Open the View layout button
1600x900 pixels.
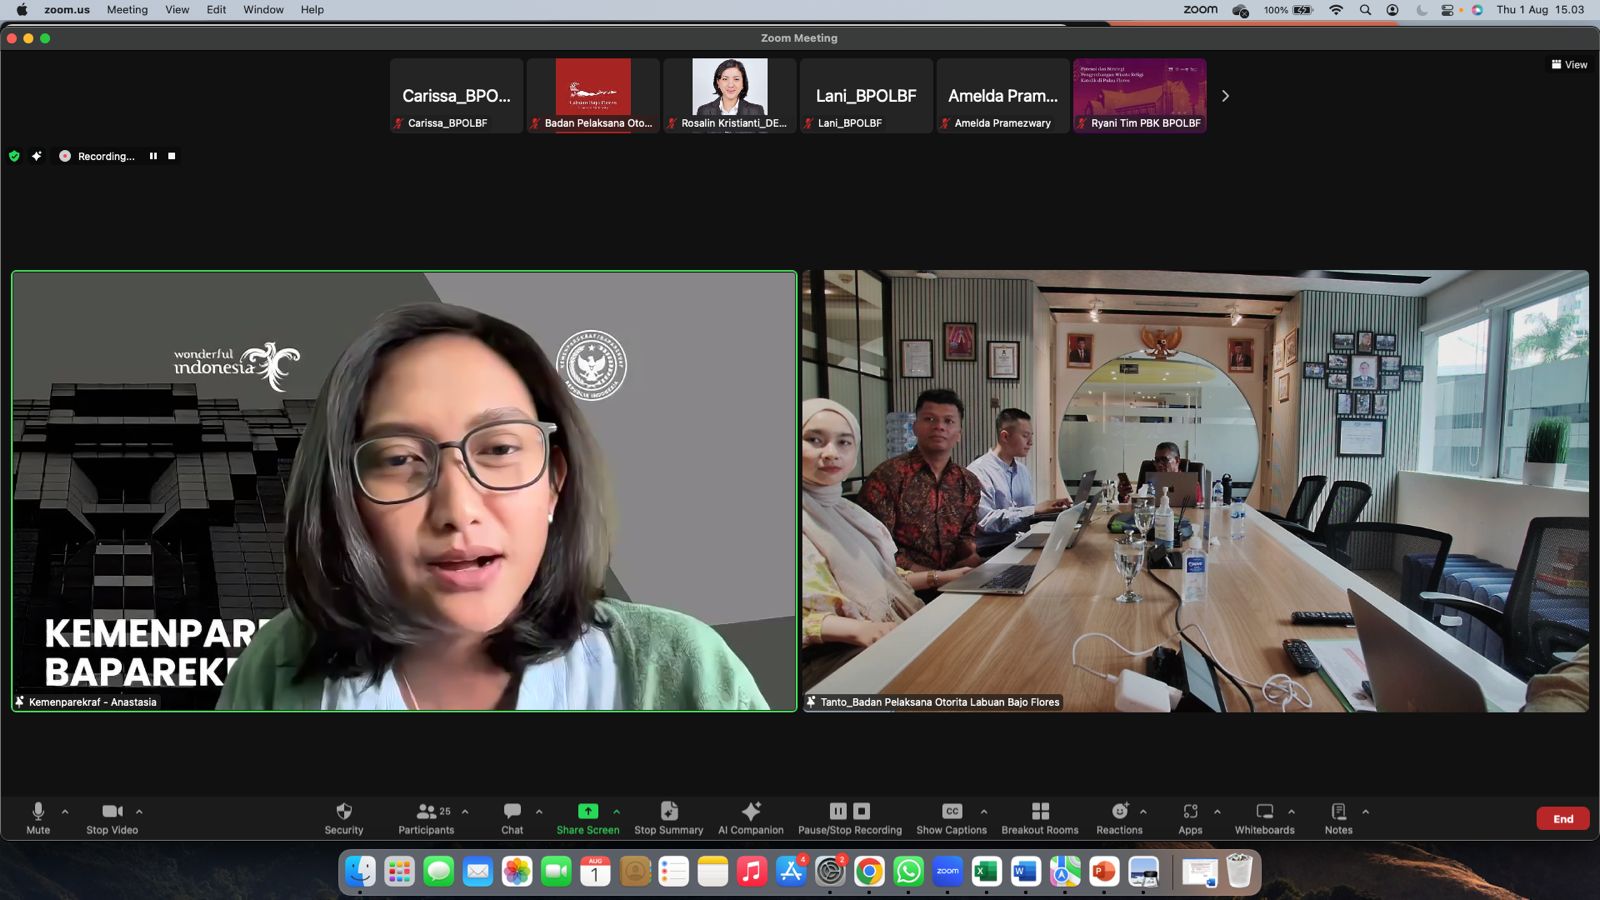1569,64
